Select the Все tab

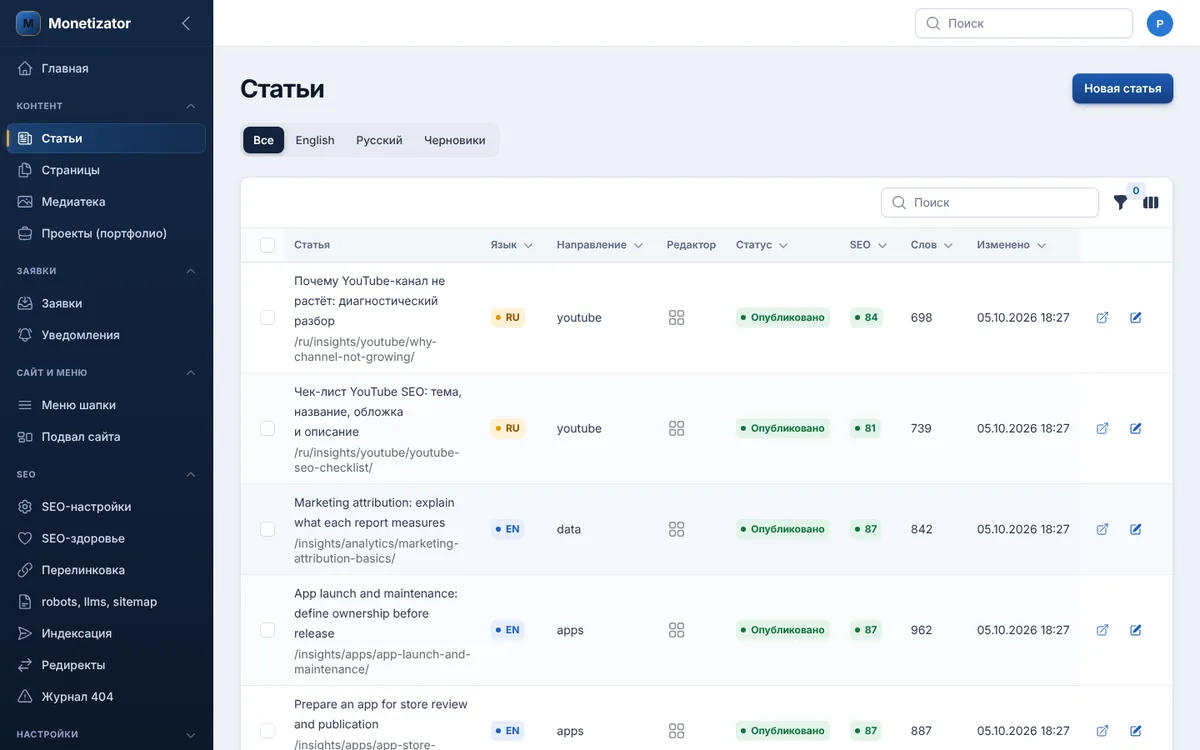264,140
